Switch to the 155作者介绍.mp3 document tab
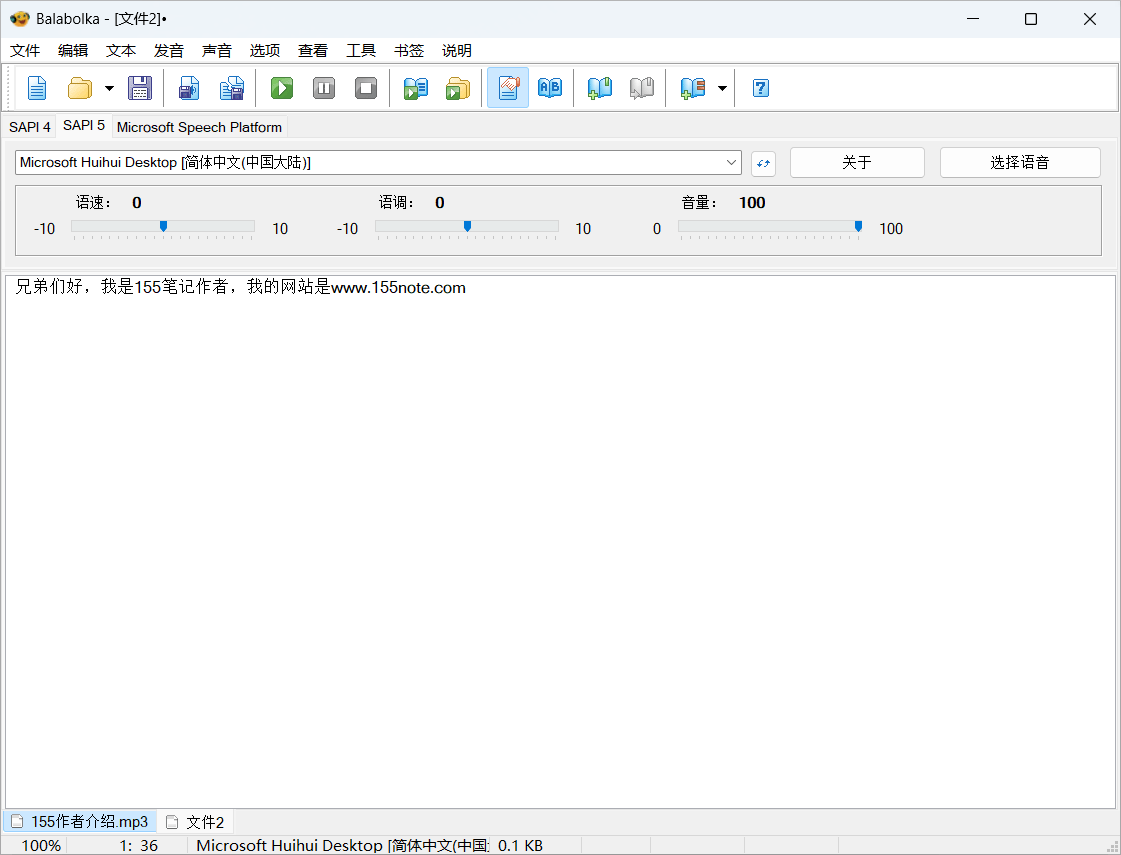Screen dimensions: 1121x855 [x=81, y=822]
